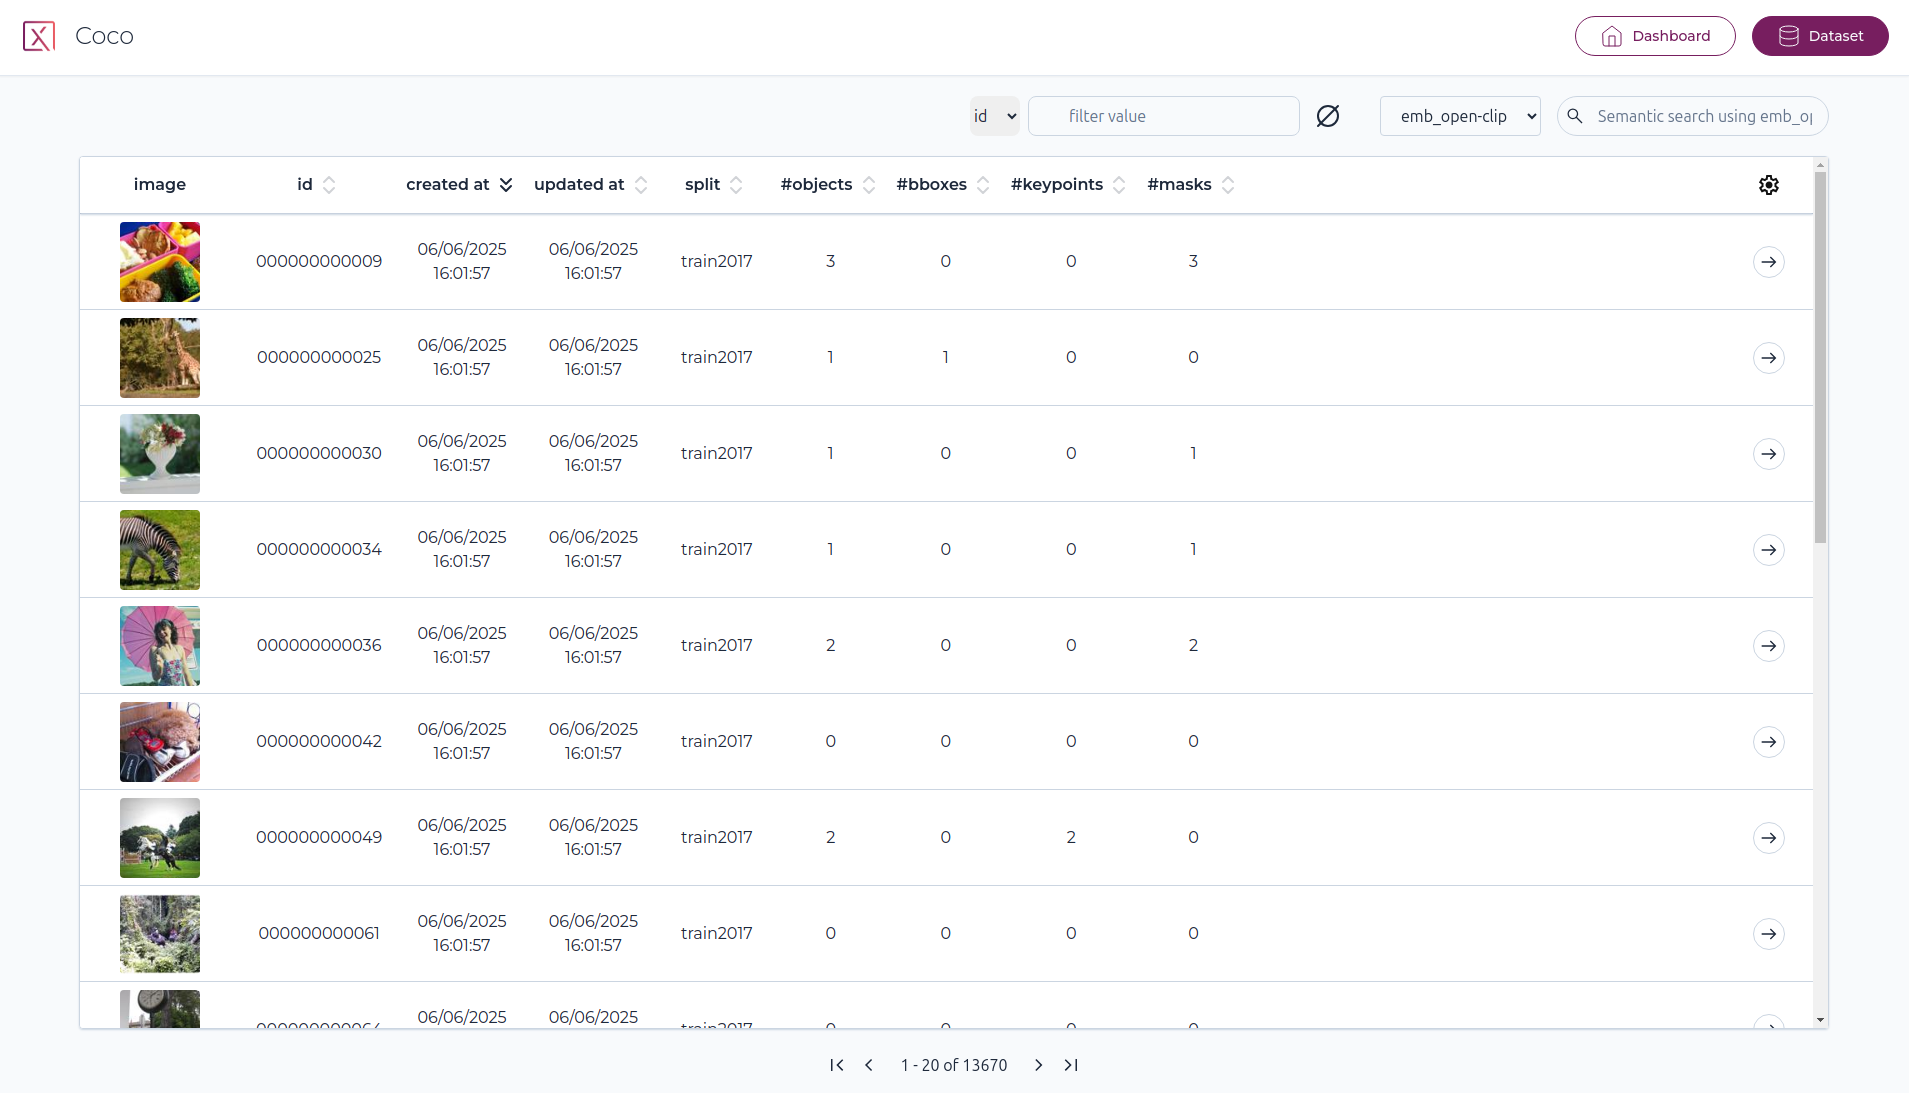
Task: Click the thumbnail for item 000000000042
Action: pos(160,742)
